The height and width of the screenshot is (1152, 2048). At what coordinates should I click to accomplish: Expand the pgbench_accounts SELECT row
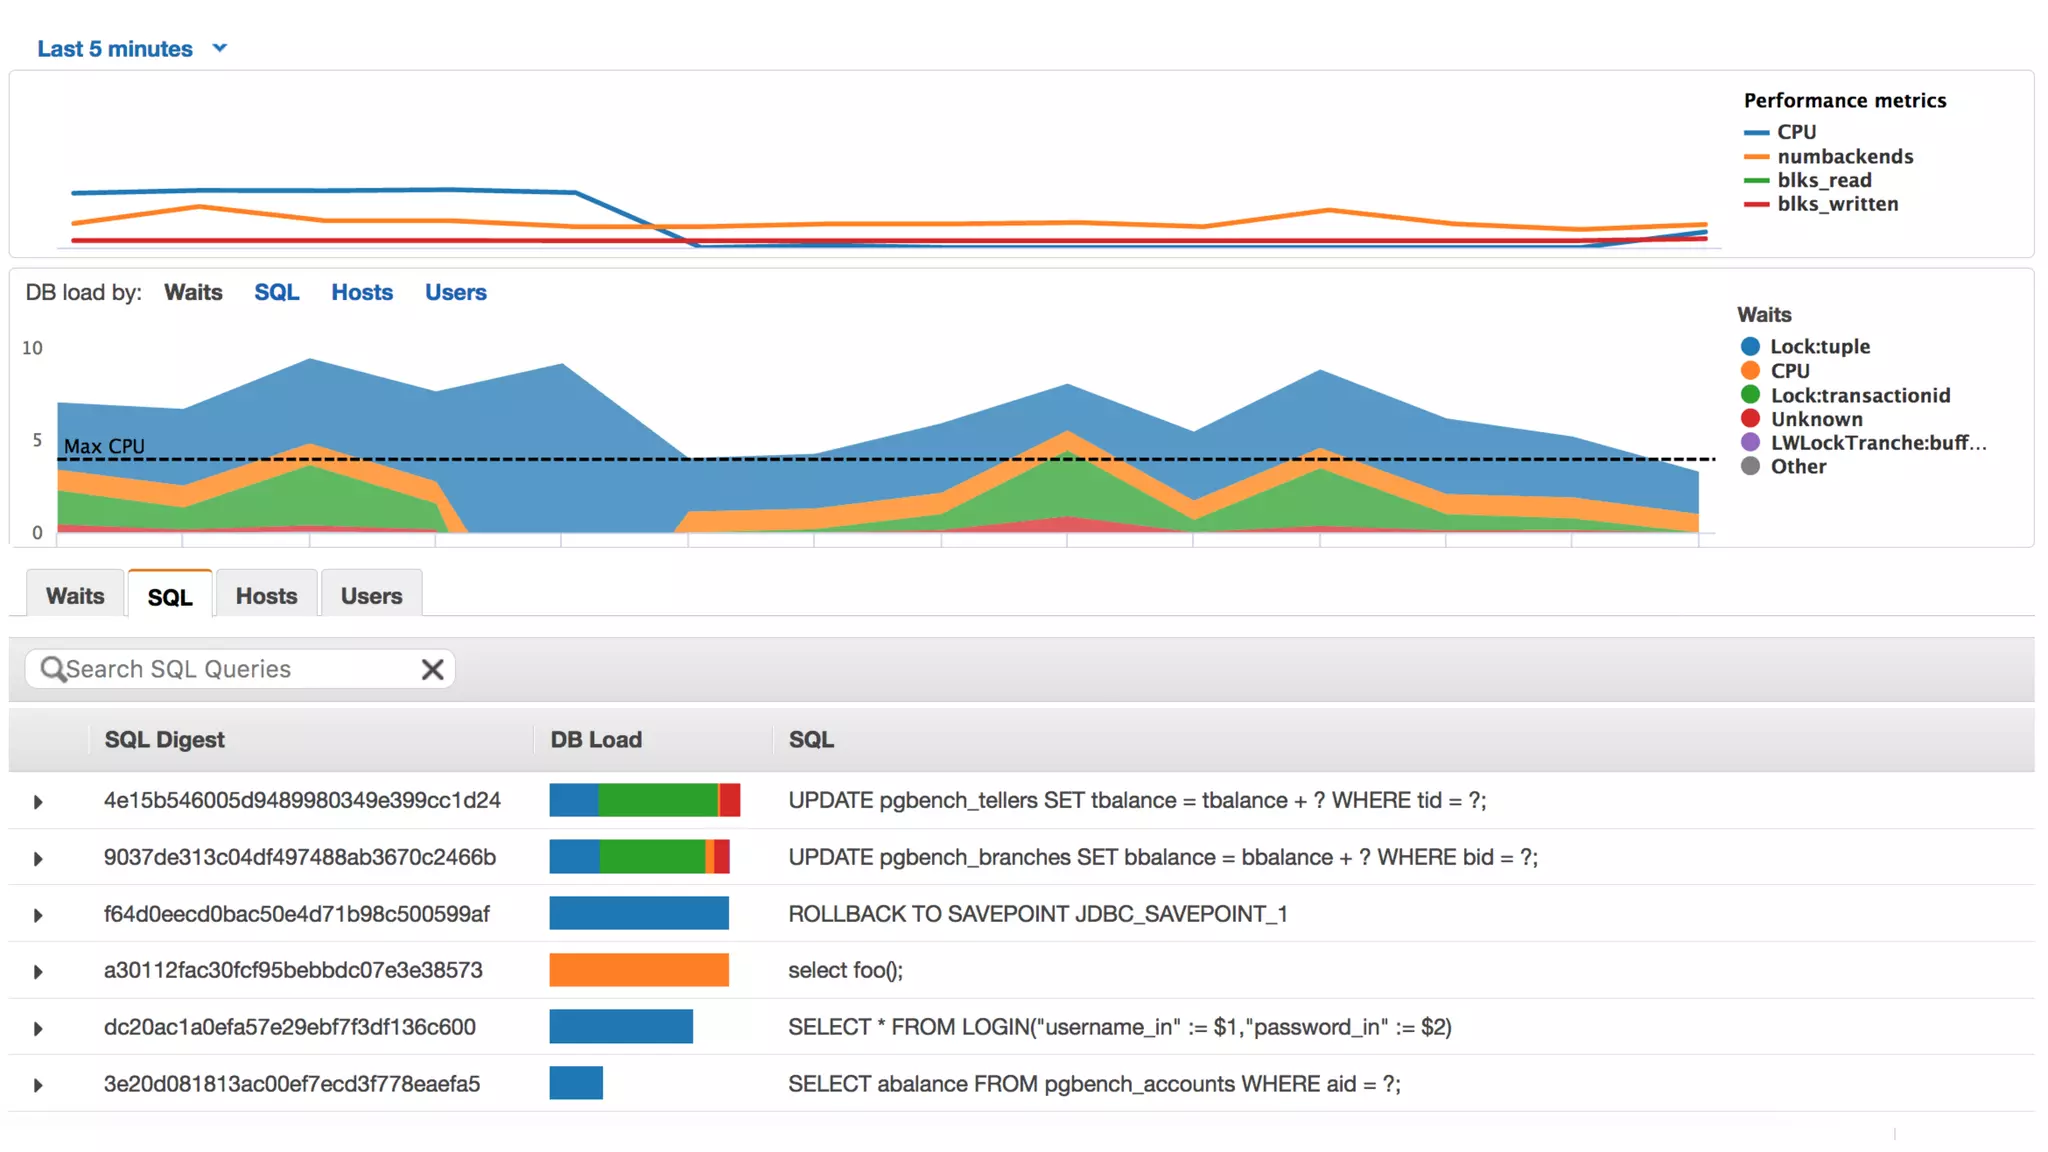[x=38, y=1085]
